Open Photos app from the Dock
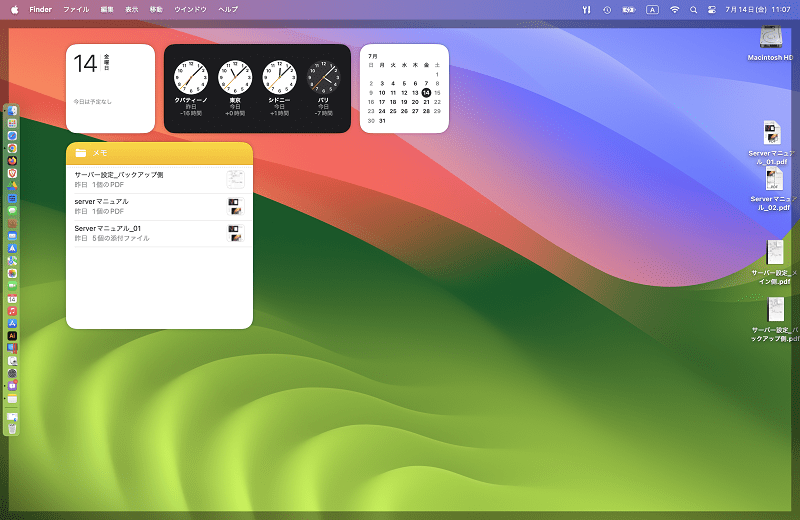The image size is (800, 520). (x=12, y=273)
